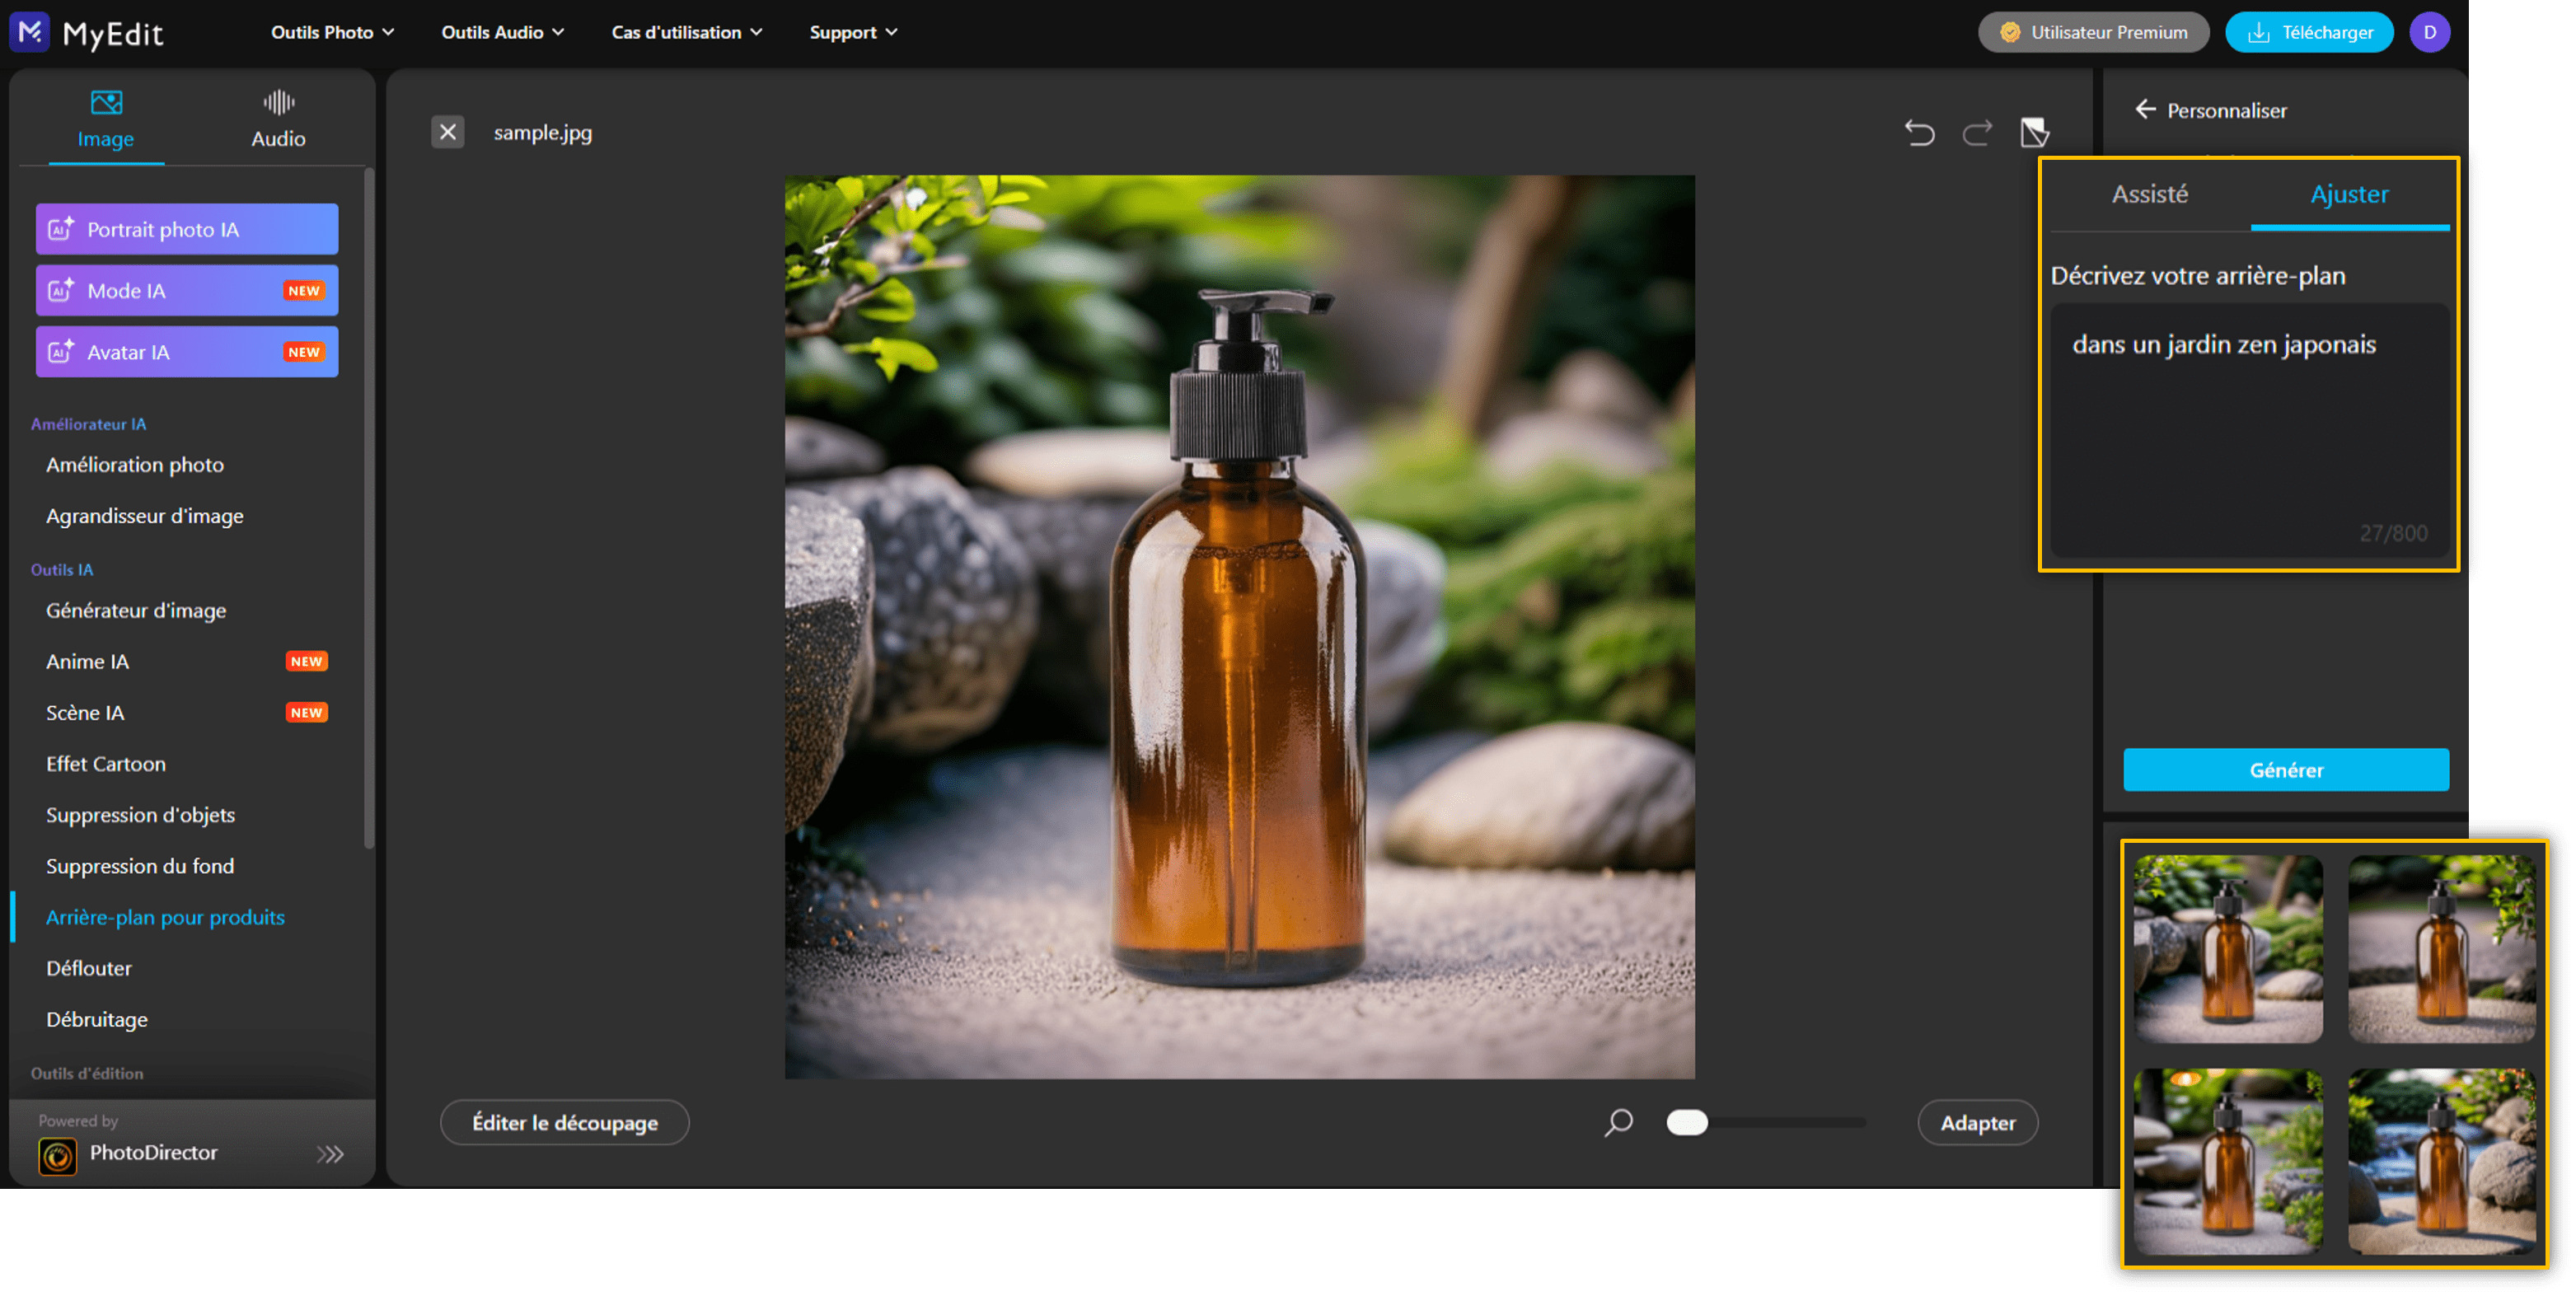
Task: Expand the Outils Audio dropdown
Action: pos(502,32)
